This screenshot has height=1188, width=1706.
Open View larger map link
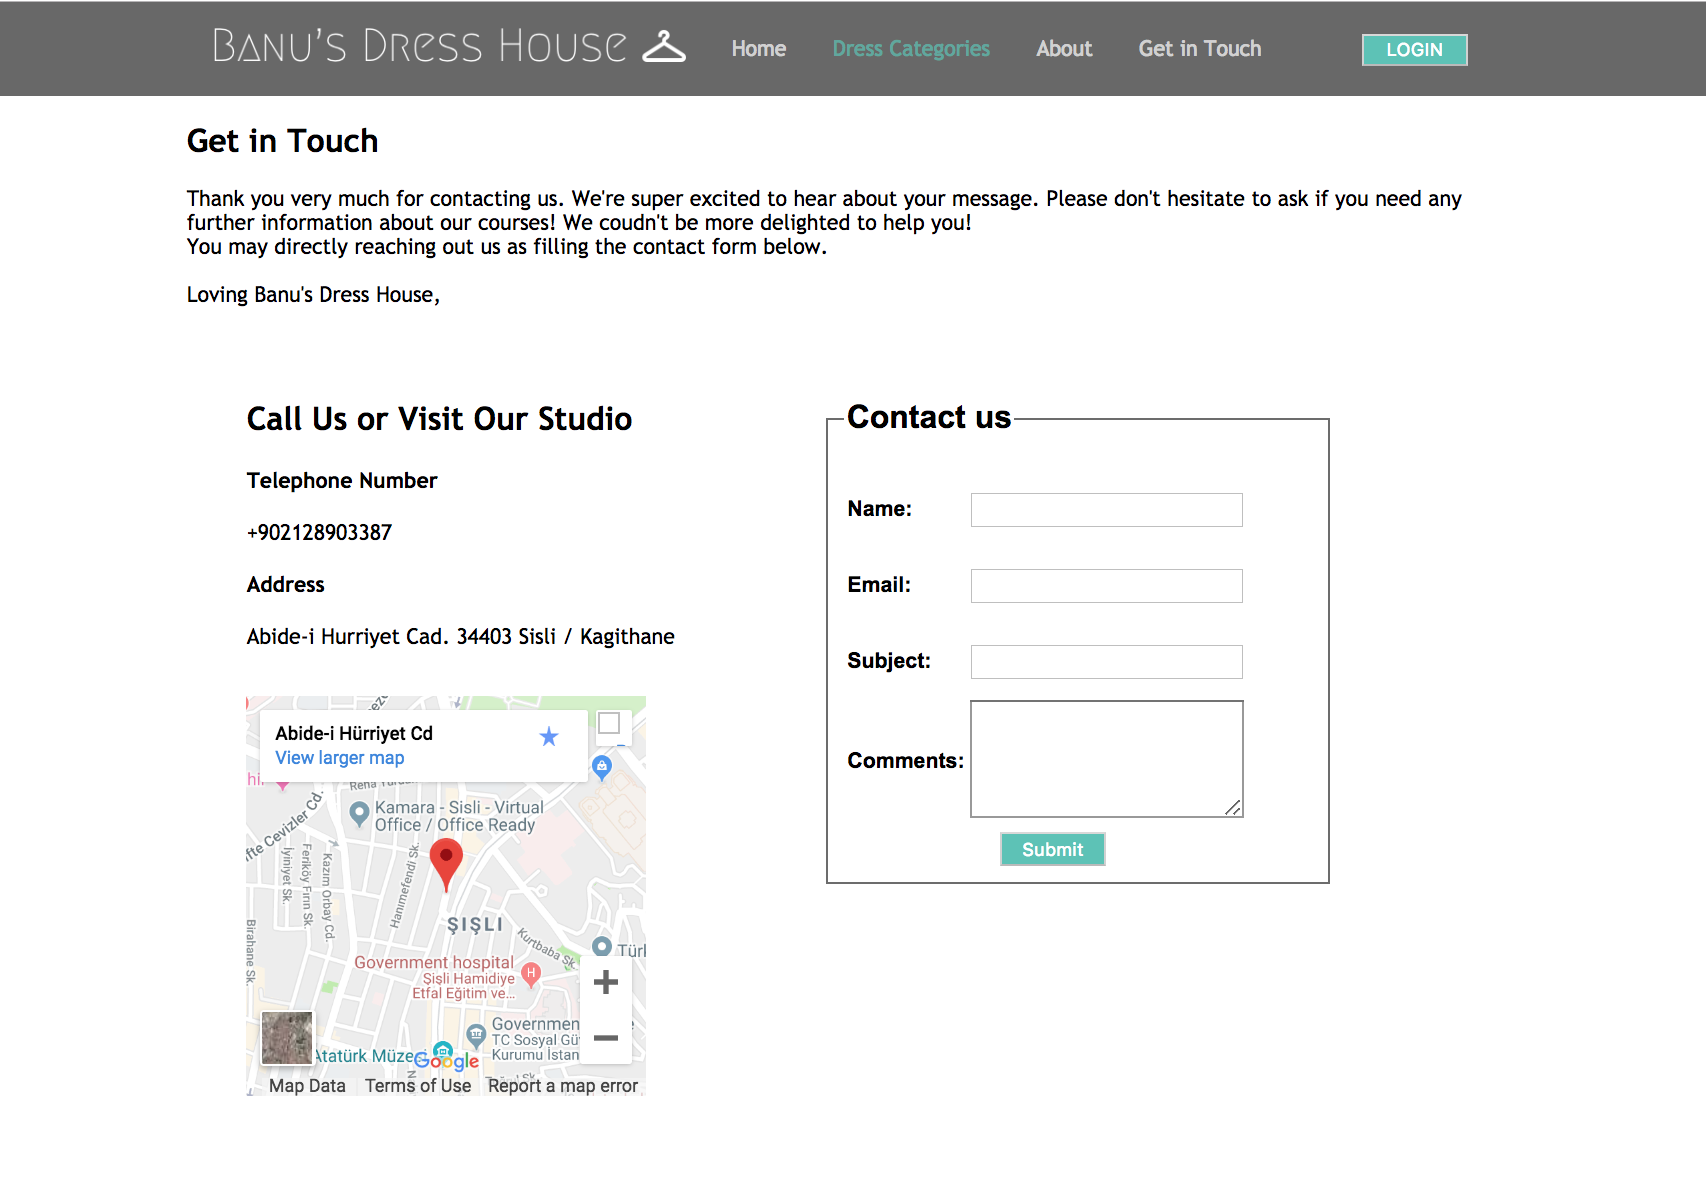(340, 757)
